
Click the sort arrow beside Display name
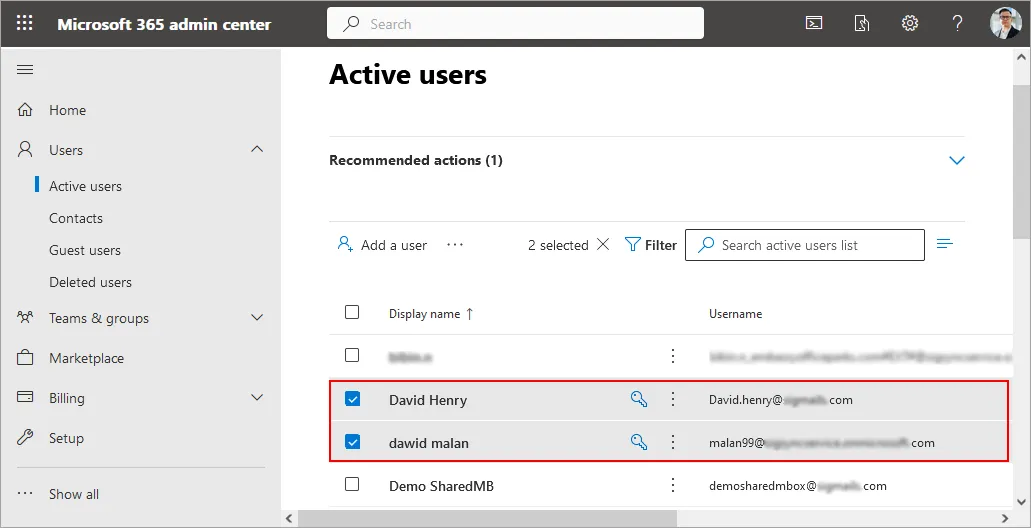(469, 314)
